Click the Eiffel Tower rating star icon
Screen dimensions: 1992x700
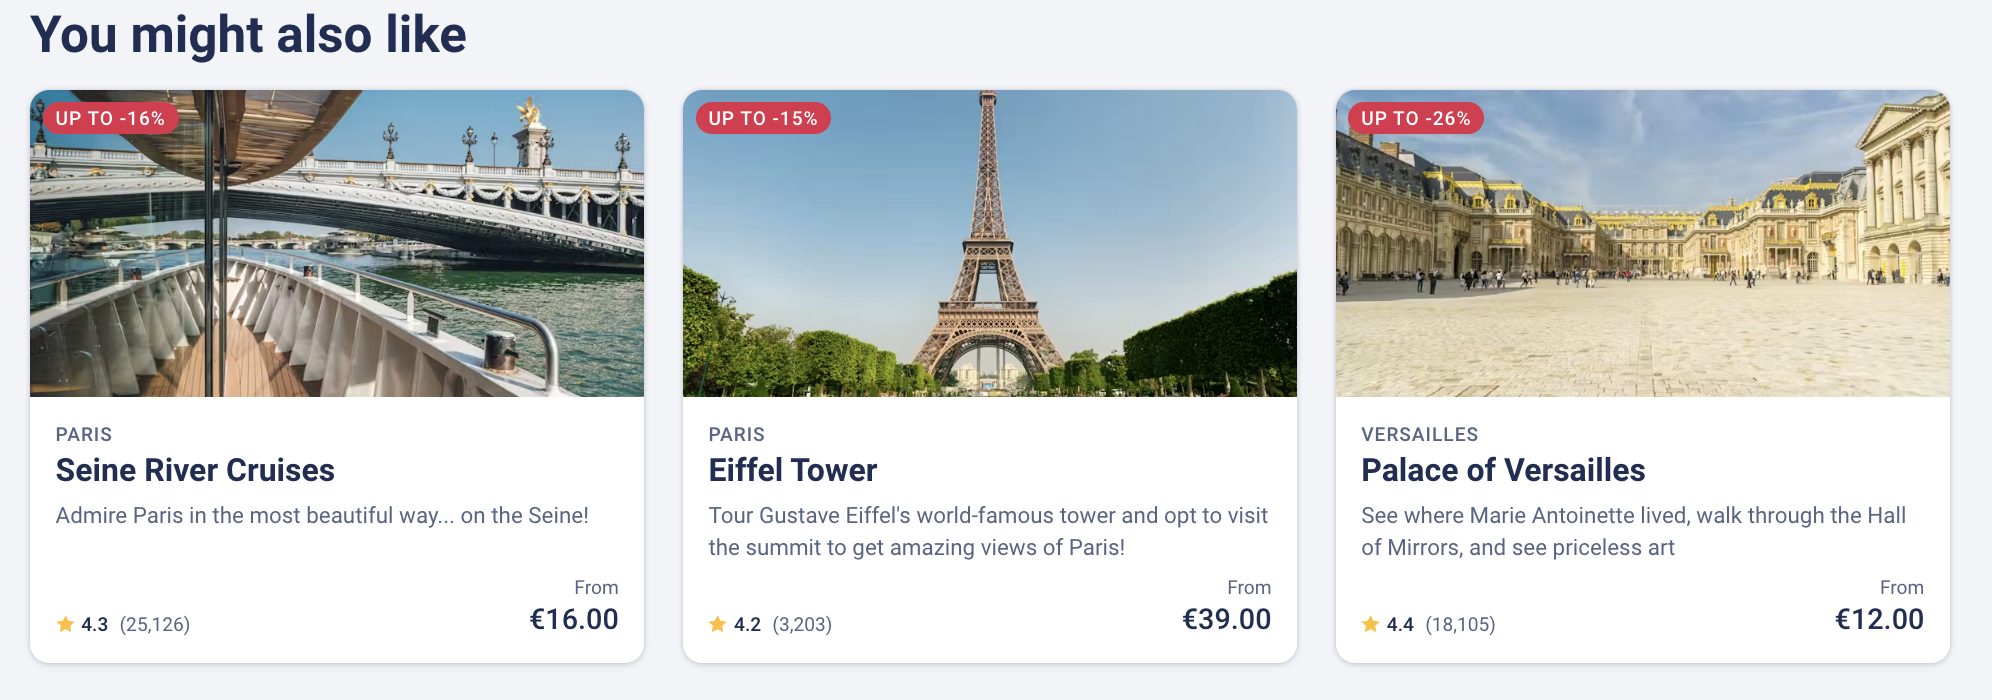tap(718, 625)
